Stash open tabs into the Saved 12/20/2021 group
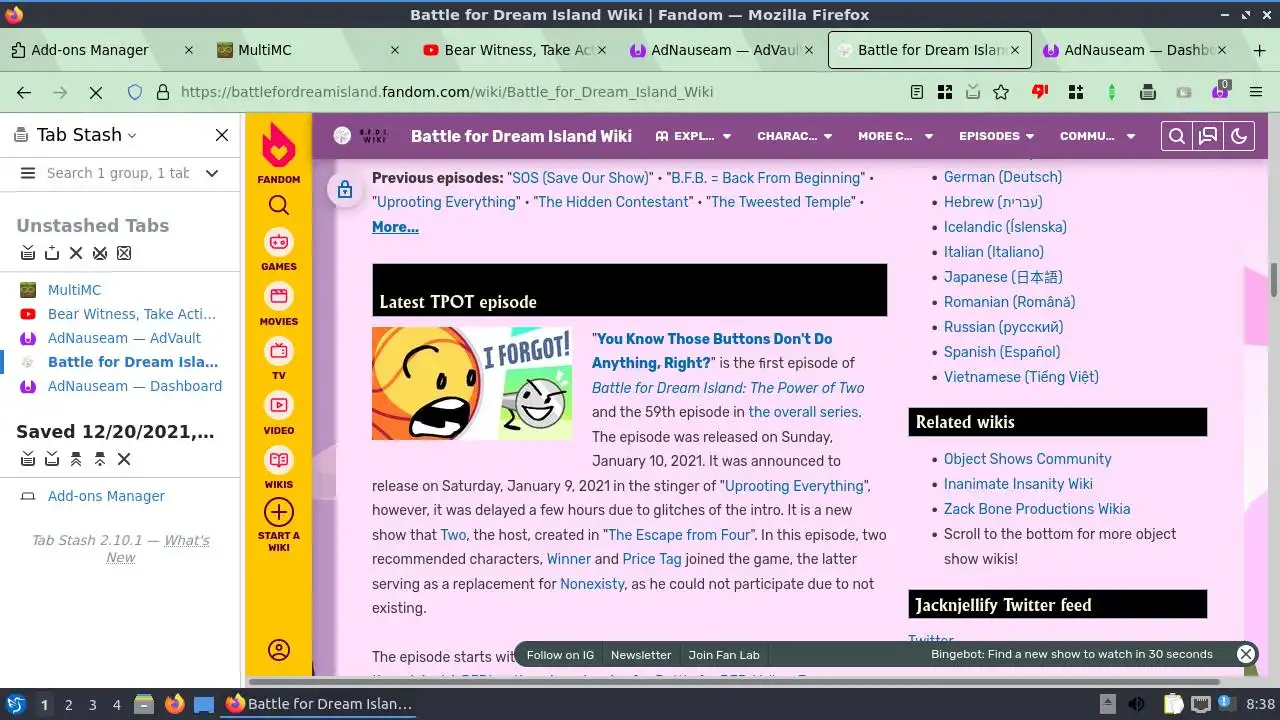This screenshot has height=720, width=1280. tap(28, 459)
